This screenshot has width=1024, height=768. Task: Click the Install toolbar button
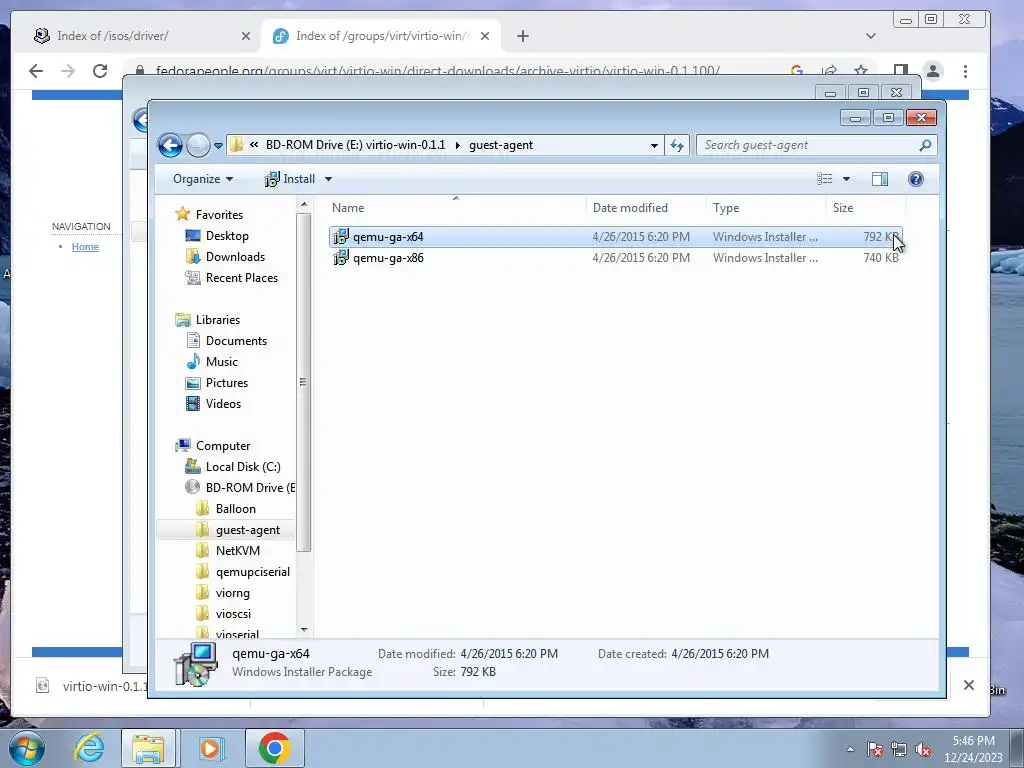tap(290, 179)
